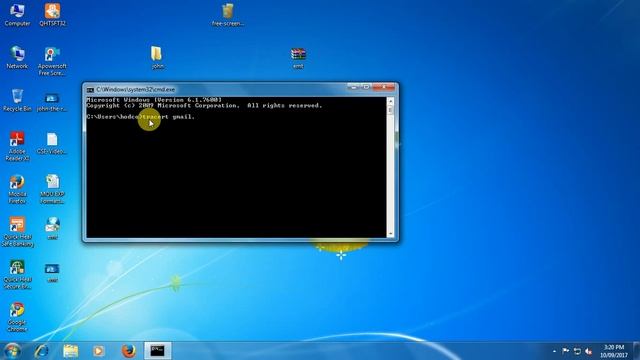Open Action Center flag tray icon
640x360 pixels.
[566, 351]
